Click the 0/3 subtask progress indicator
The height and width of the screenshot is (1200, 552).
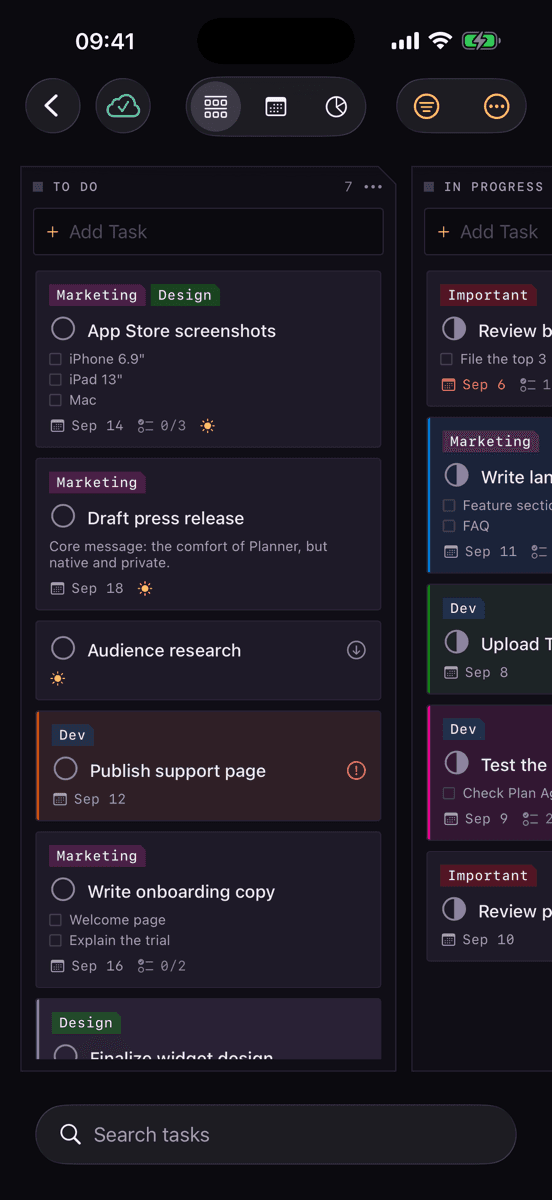tap(162, 426)
